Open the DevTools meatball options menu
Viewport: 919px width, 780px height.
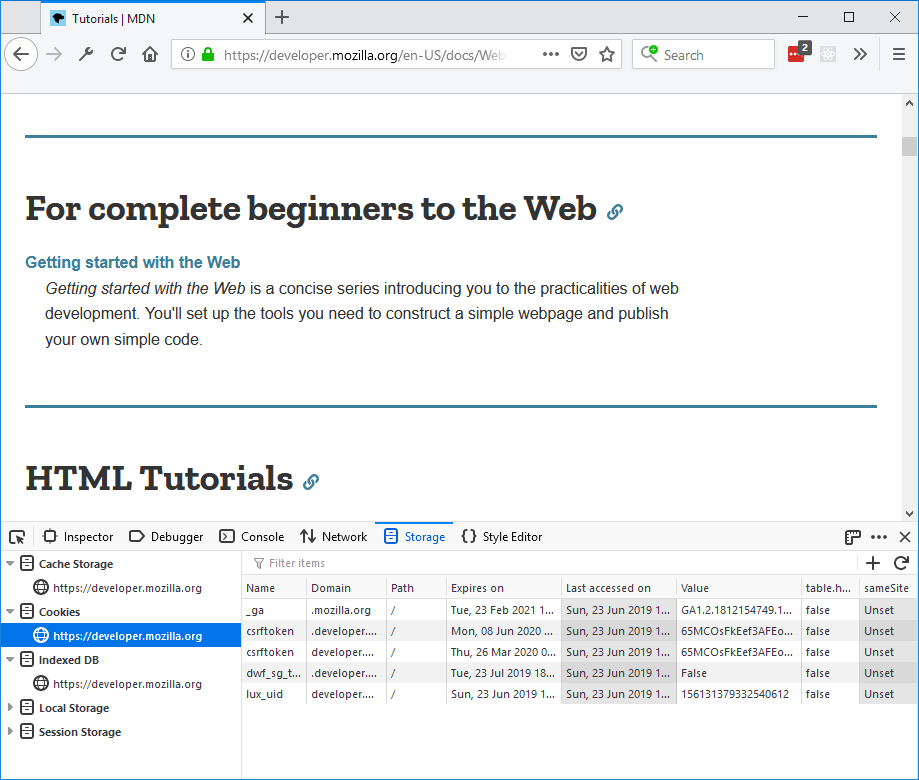[878, 536]
